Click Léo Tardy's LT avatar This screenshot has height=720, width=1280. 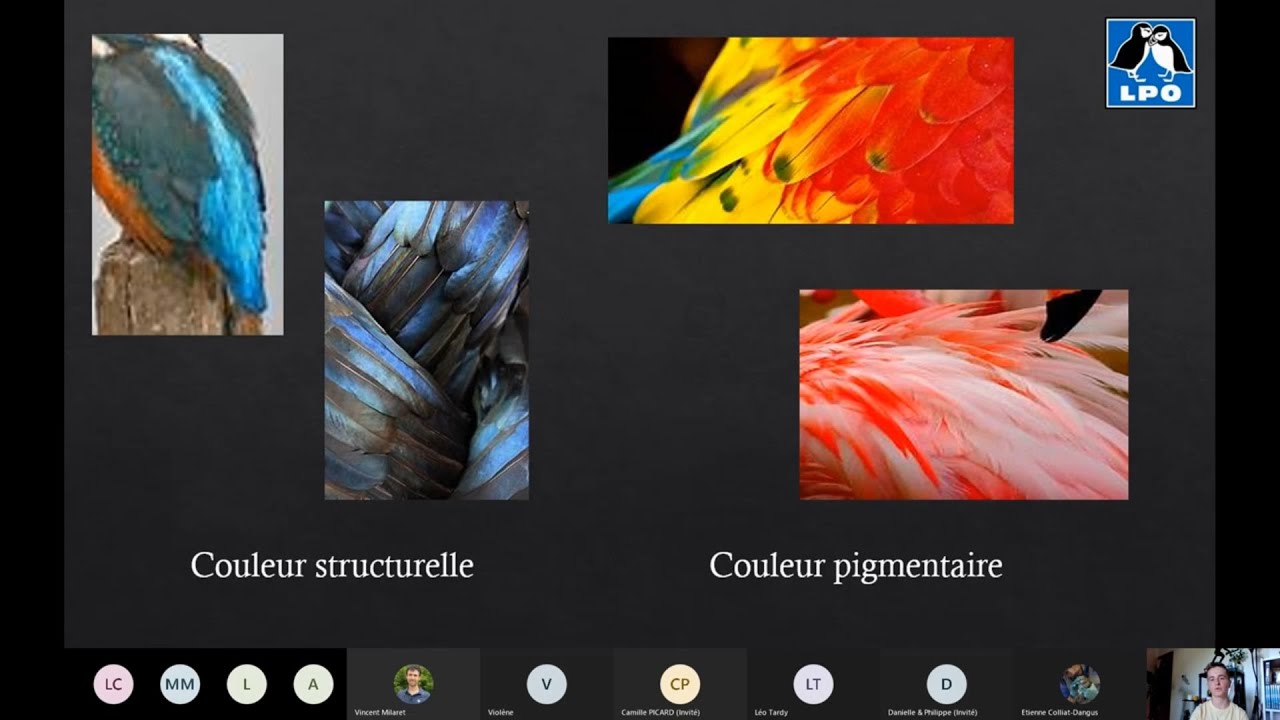pos(813,684)
